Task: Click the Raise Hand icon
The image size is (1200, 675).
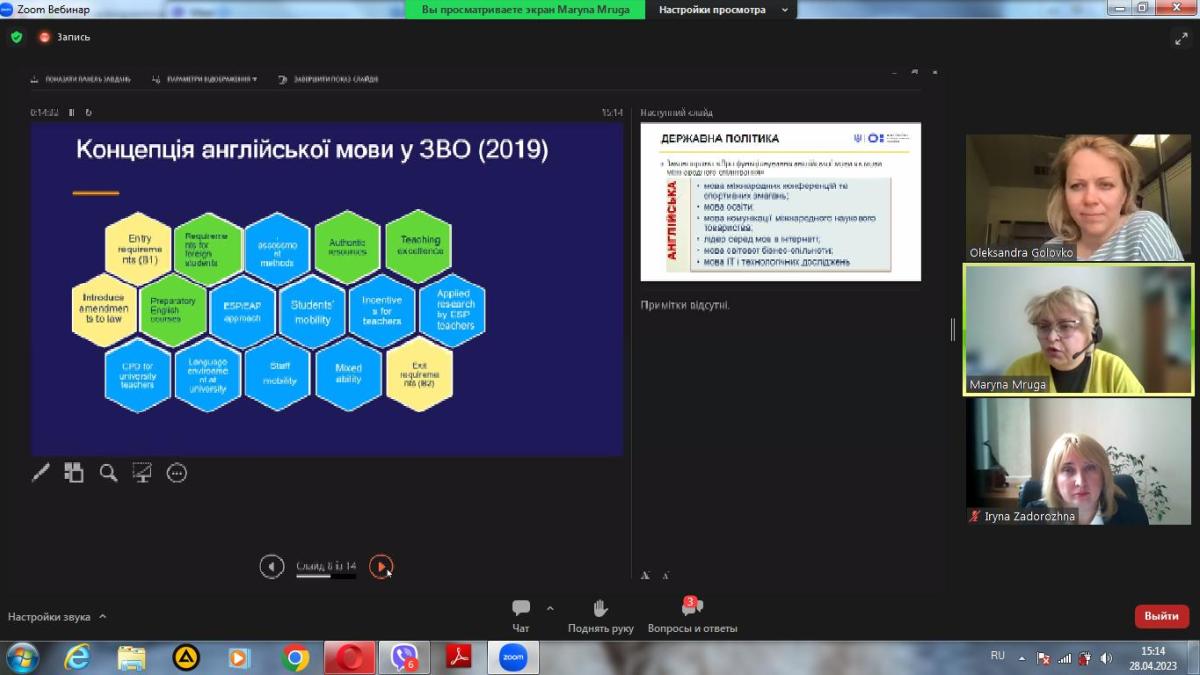Action: click(600, 609)
